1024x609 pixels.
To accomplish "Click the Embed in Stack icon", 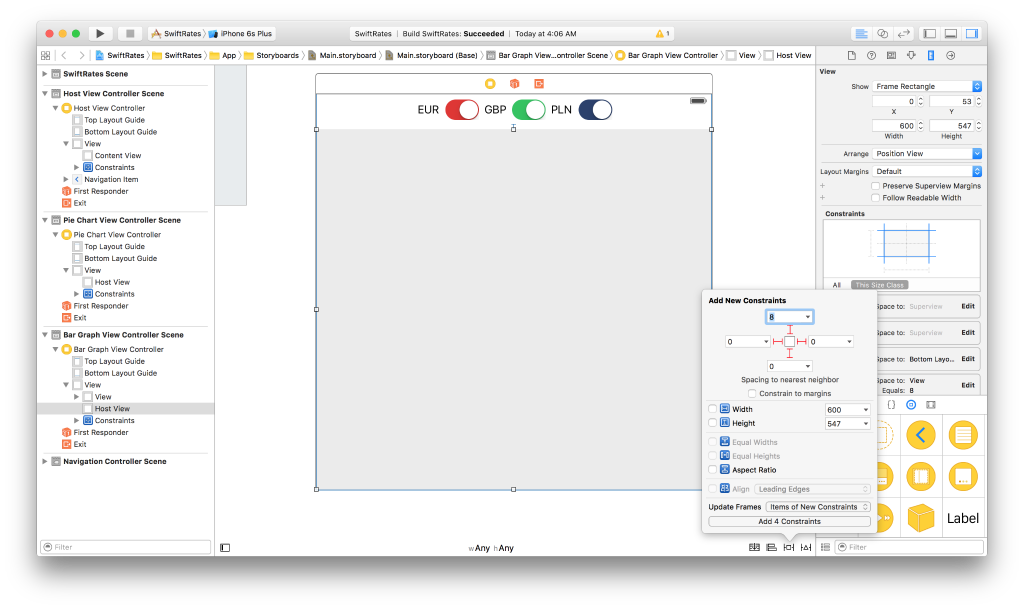I will (x=753, y=547).
